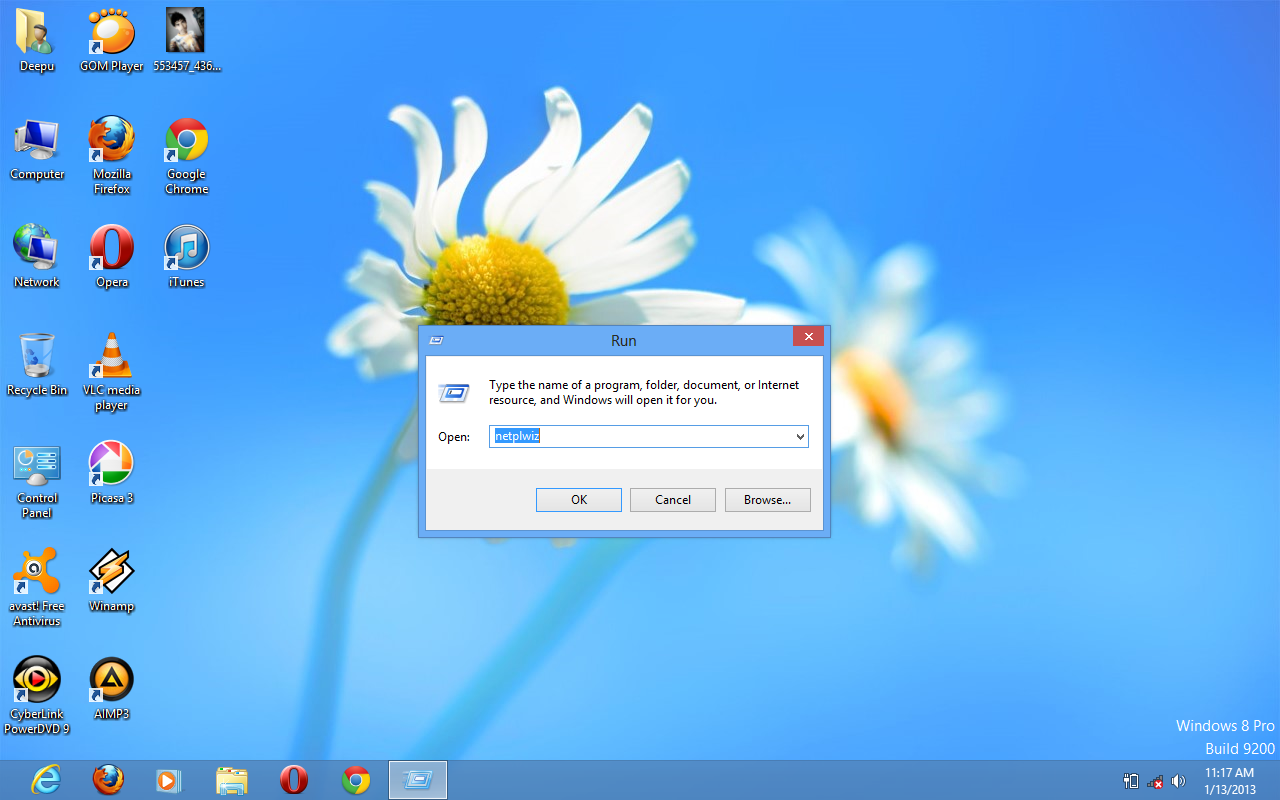Open File Explorer from the taskbar
The height and width of the screenshot is (800, 1280).
[231, 780]
